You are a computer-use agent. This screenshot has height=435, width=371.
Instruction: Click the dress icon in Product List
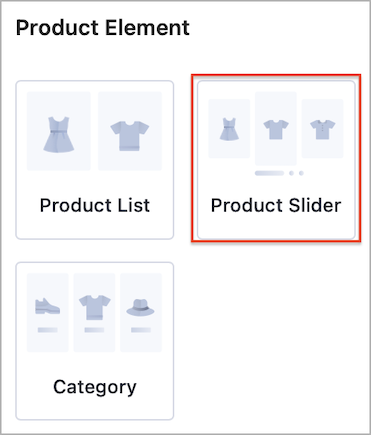(59, 134)
